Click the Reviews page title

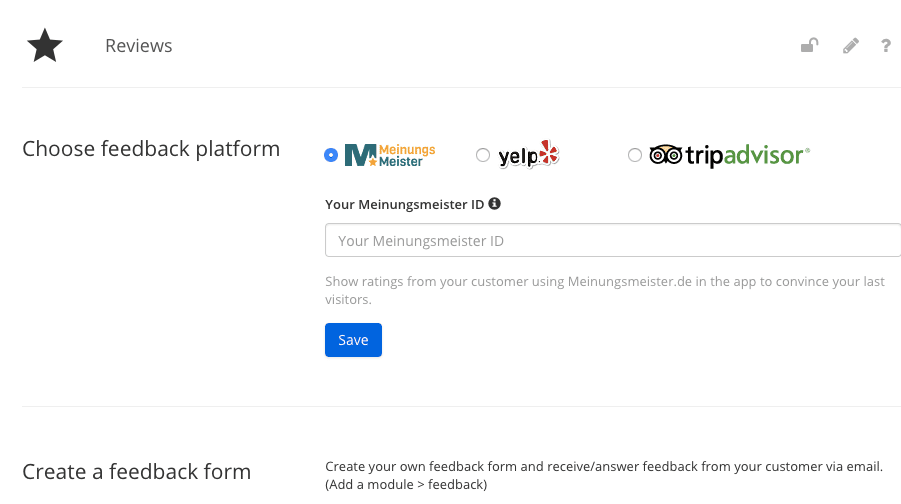point(138,45)
